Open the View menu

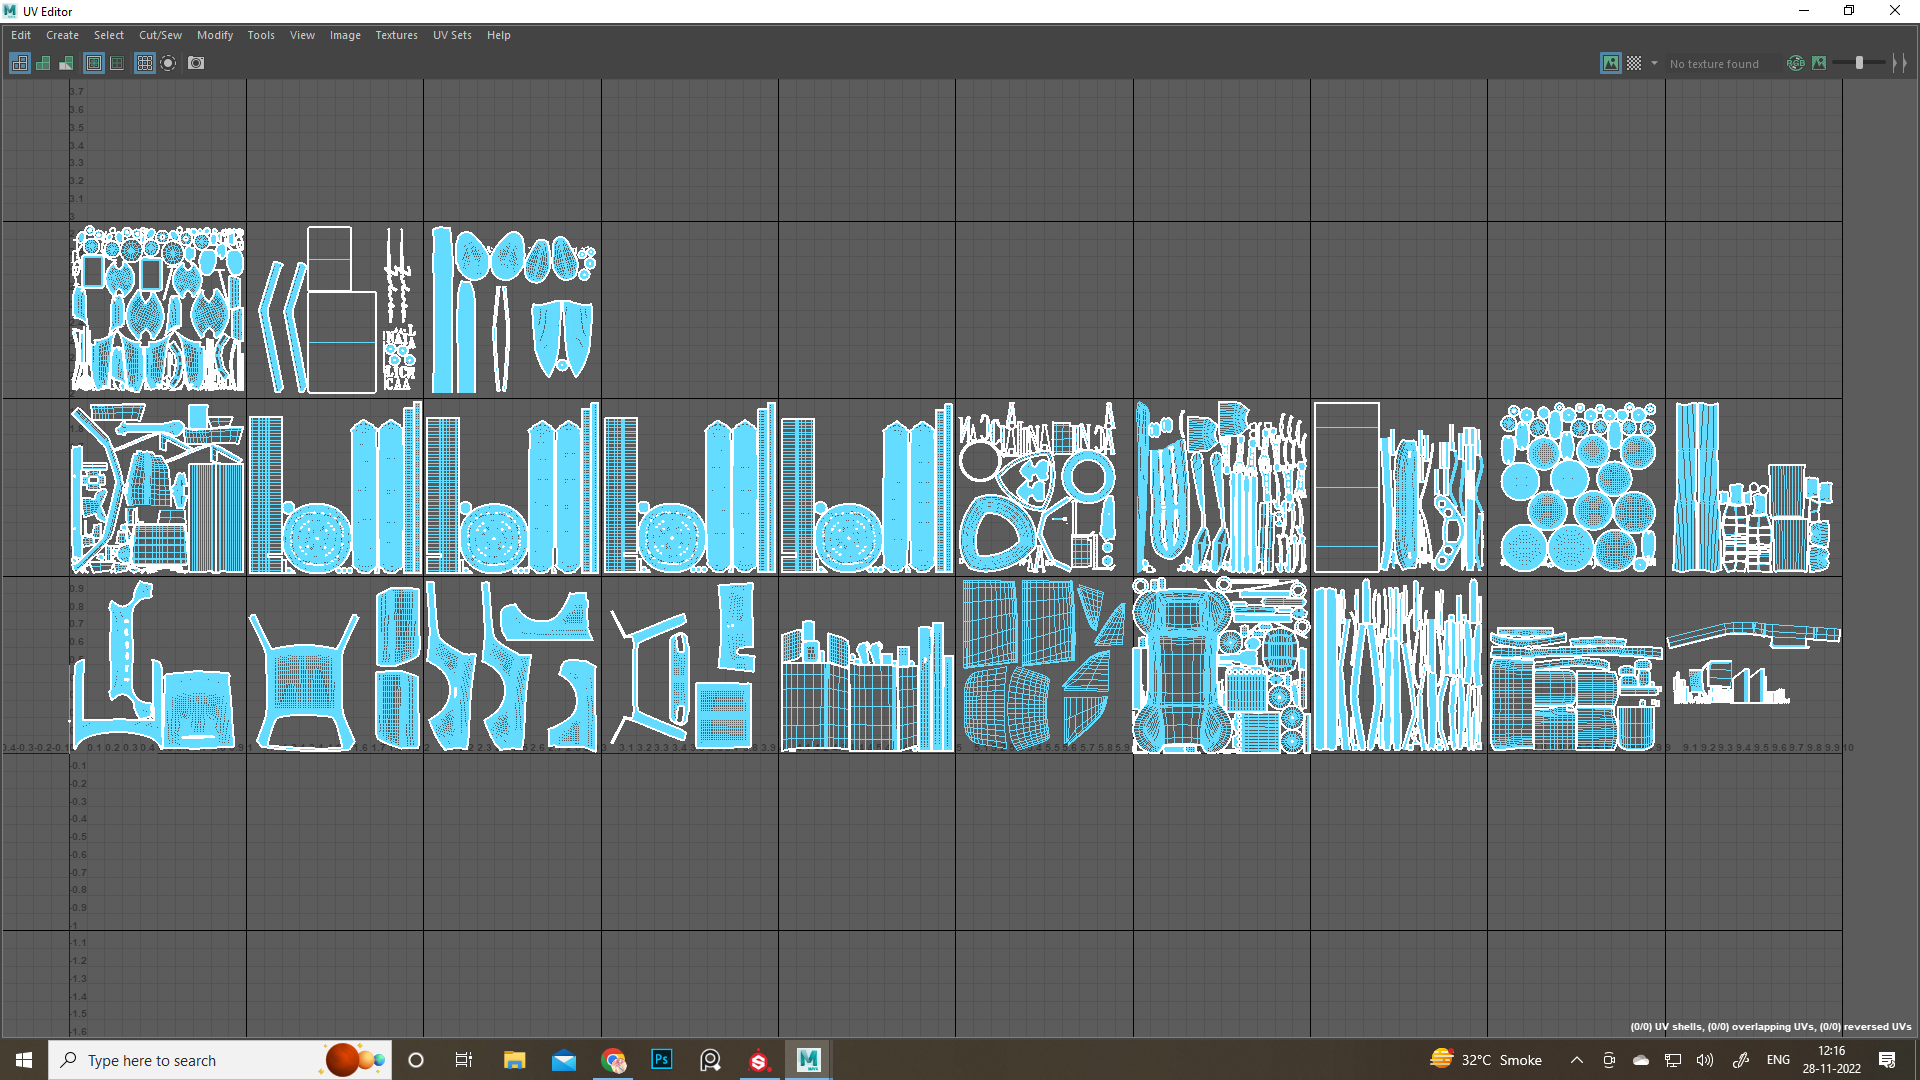pos(302,35)
